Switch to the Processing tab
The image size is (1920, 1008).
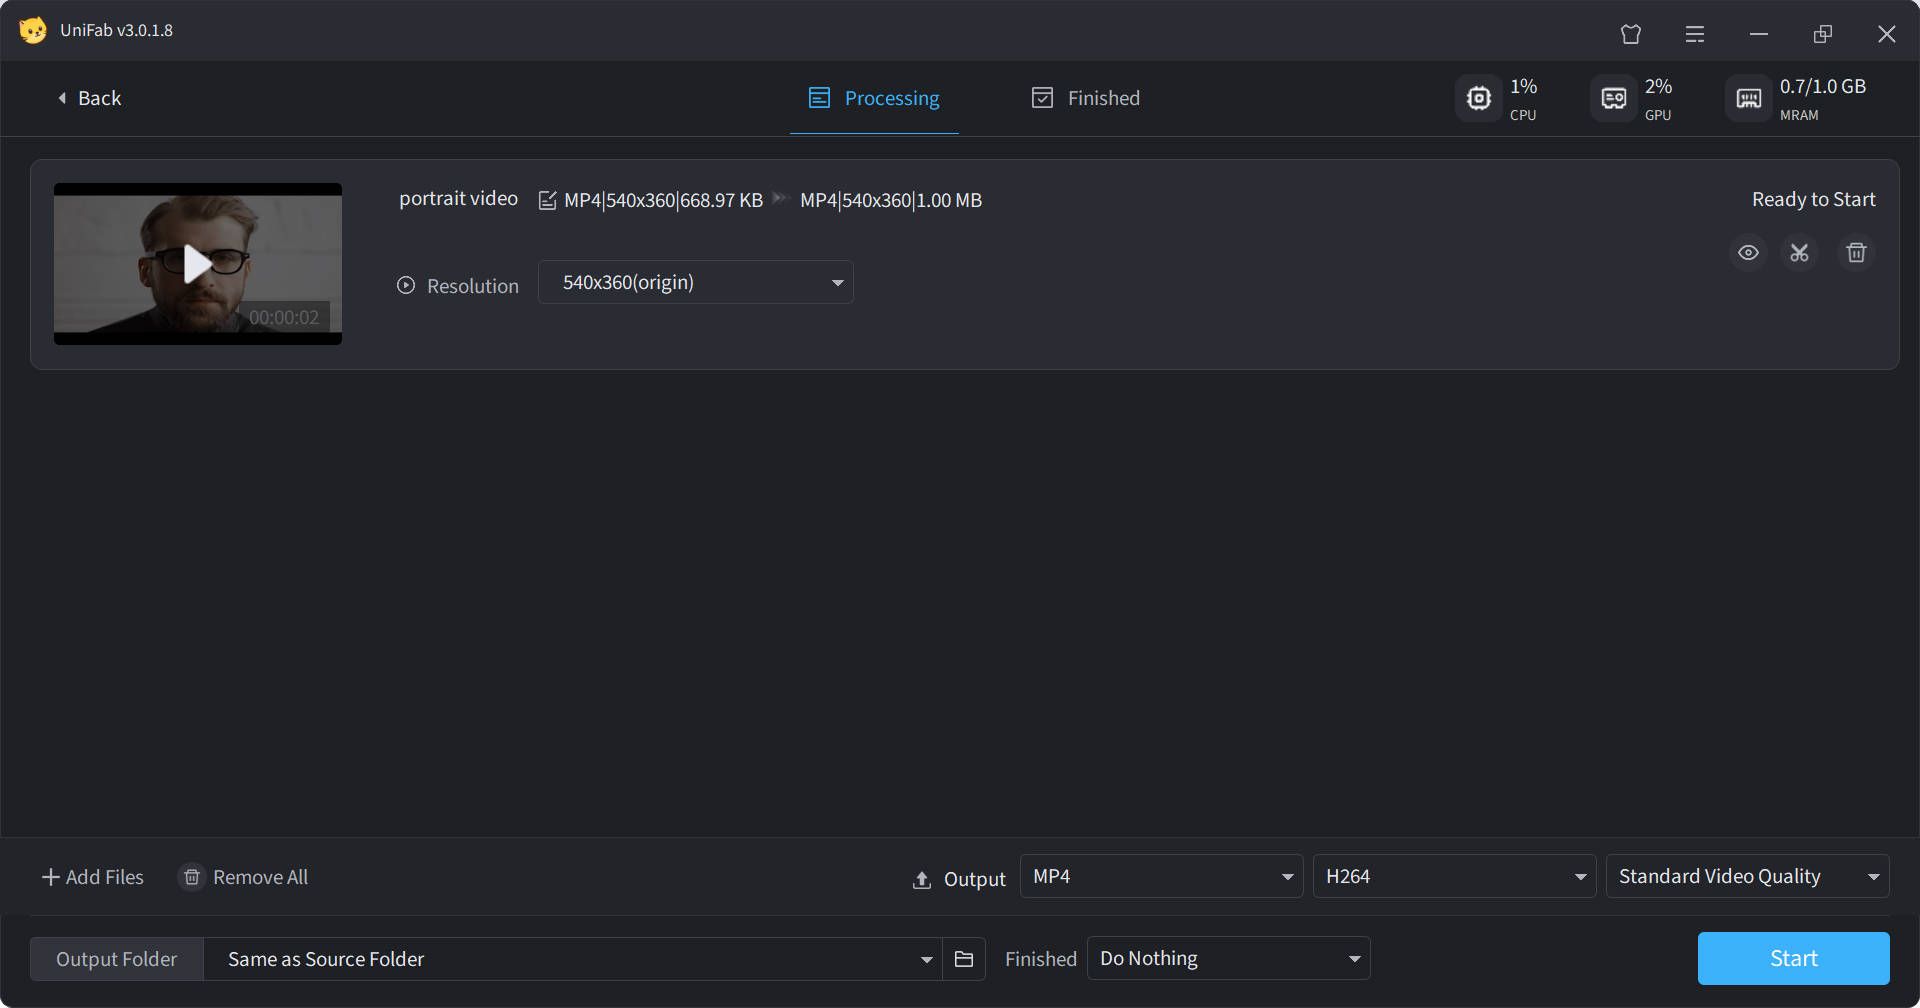(x=874, y=98)
